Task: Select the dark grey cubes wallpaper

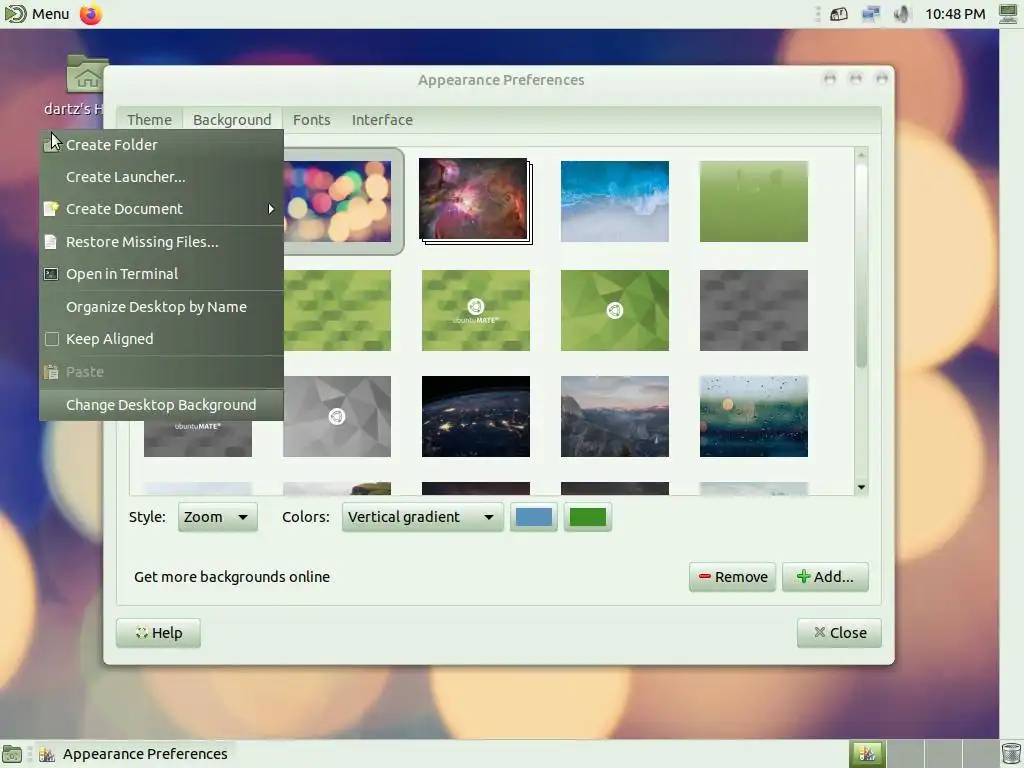Action: point(754,310)
